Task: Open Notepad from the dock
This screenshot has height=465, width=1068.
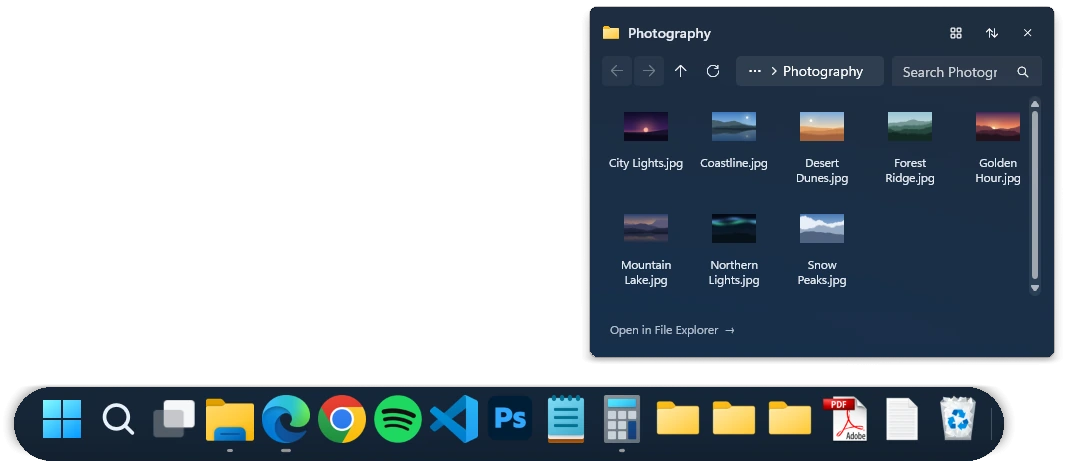Action: 566,419
